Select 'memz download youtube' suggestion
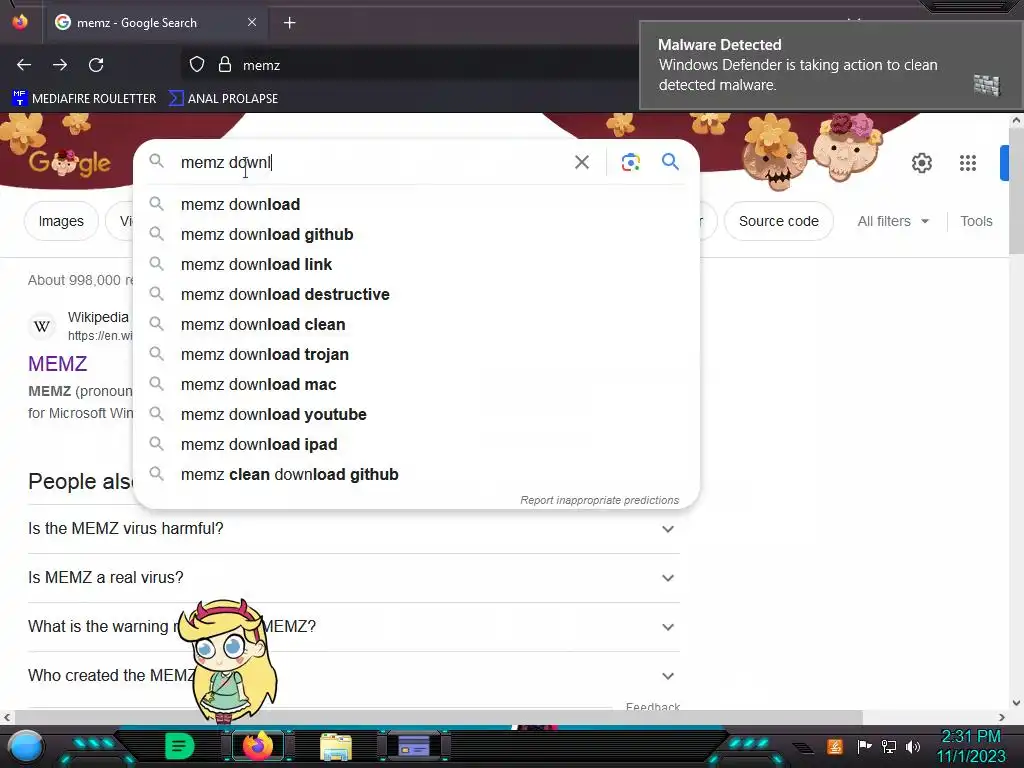Screen dimensions: 1024x768 pyautogui.click(x=416, y=415)
